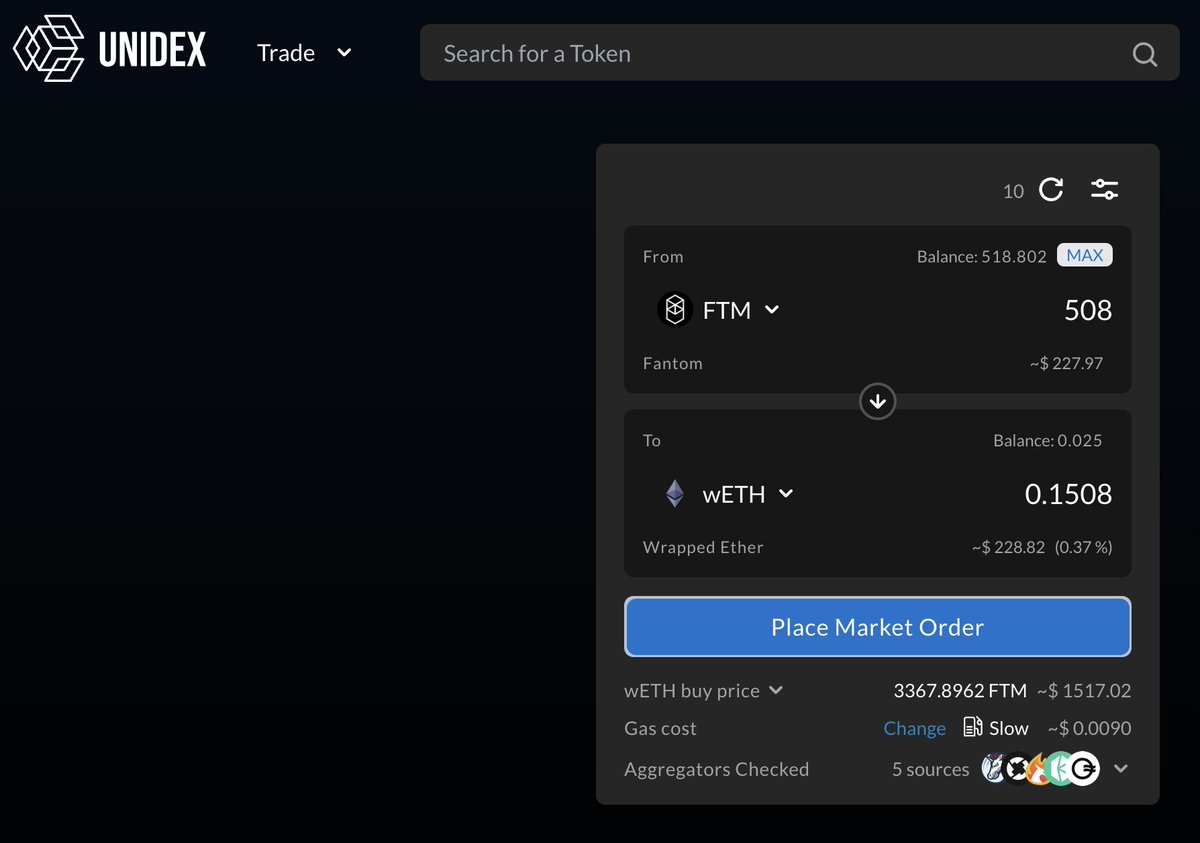This screenshot has width=1200, height=843.
Task: Click the ~$ 0.0090 gas cost value
Action: 1089,729
